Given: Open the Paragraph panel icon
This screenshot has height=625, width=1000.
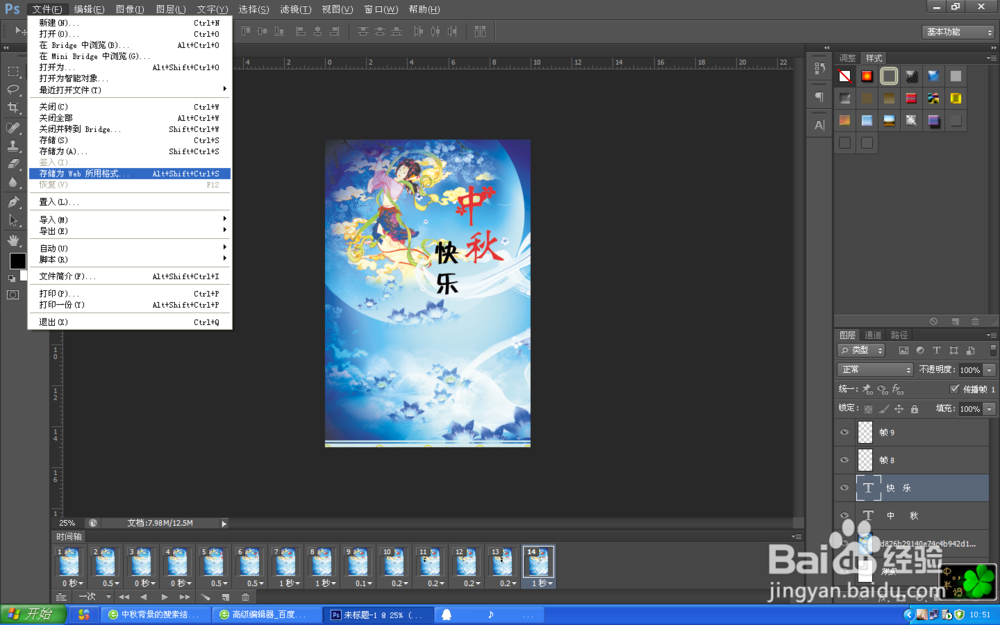Looking at the screenshot, I should [820, 97].
